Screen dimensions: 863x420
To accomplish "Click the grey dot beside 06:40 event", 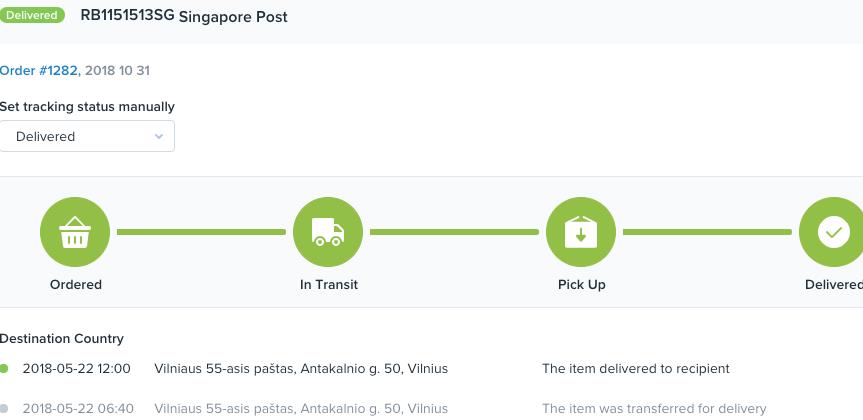I will click(x=4, y=409).
